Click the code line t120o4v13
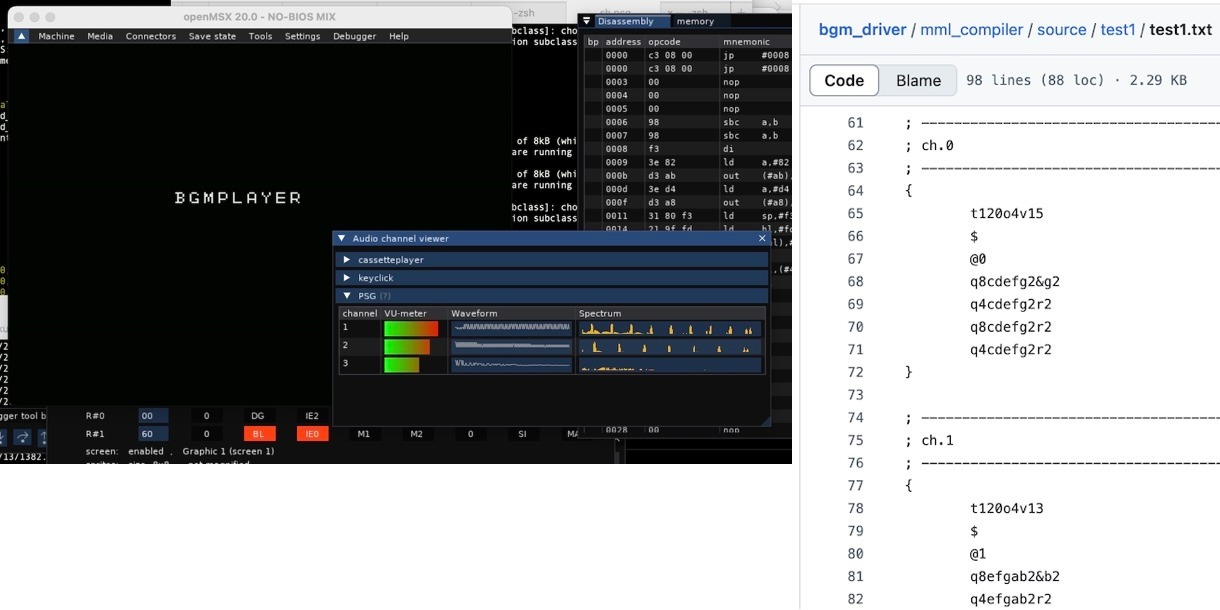Screen dimensions: 1220x610 [x=1007, y=508]
